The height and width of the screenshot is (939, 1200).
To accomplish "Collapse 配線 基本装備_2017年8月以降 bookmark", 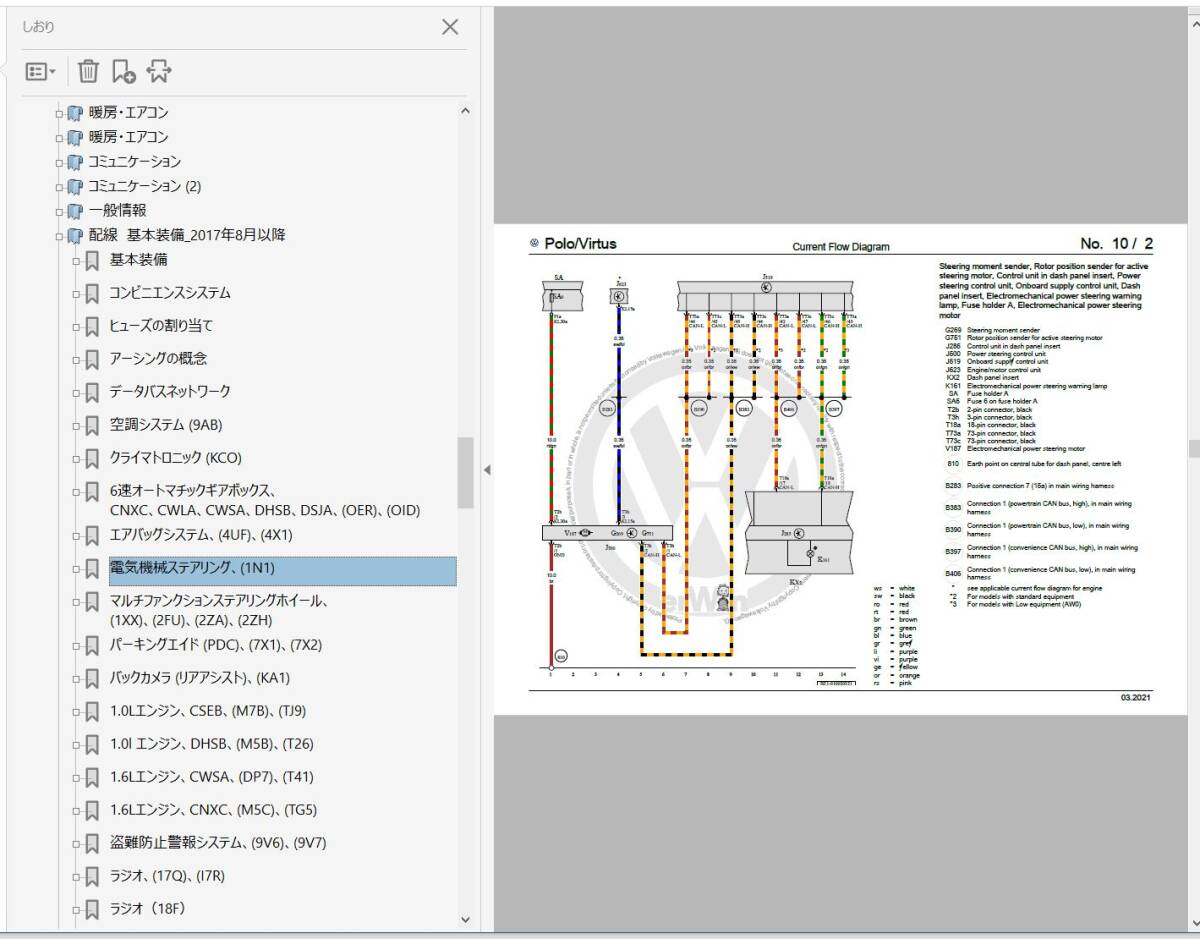I will click(59, 236).
